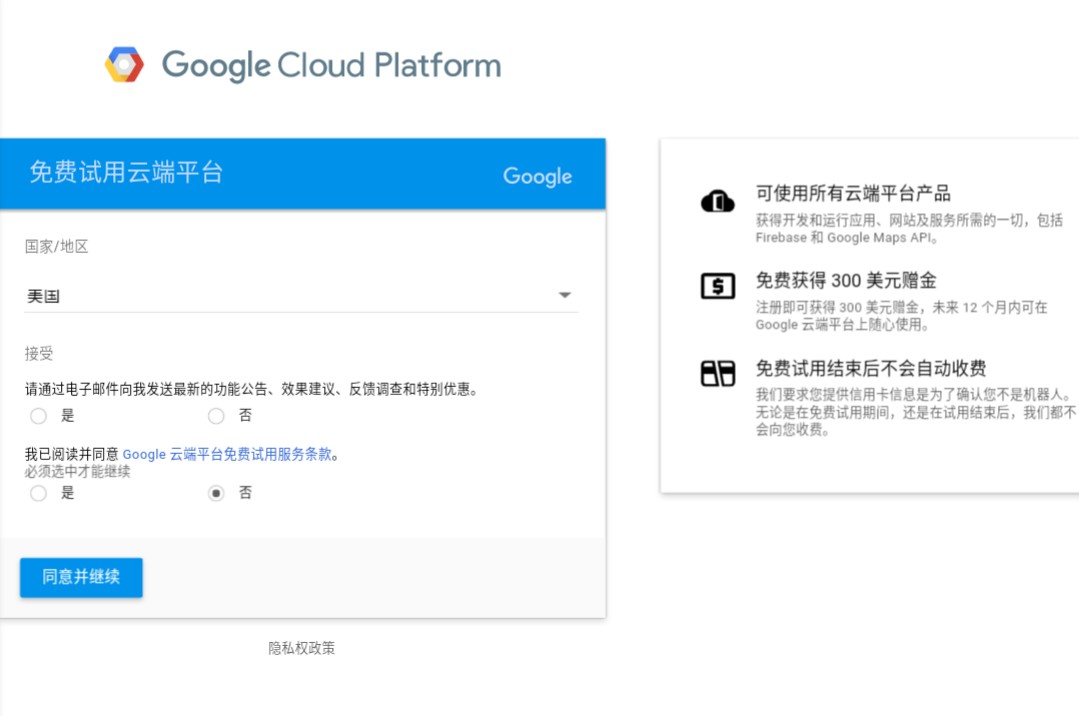This screenshot has width=1079, height=716.
Task: Click the 免费获得 300 美元赠金 heading
Action: tap(845, 281)
